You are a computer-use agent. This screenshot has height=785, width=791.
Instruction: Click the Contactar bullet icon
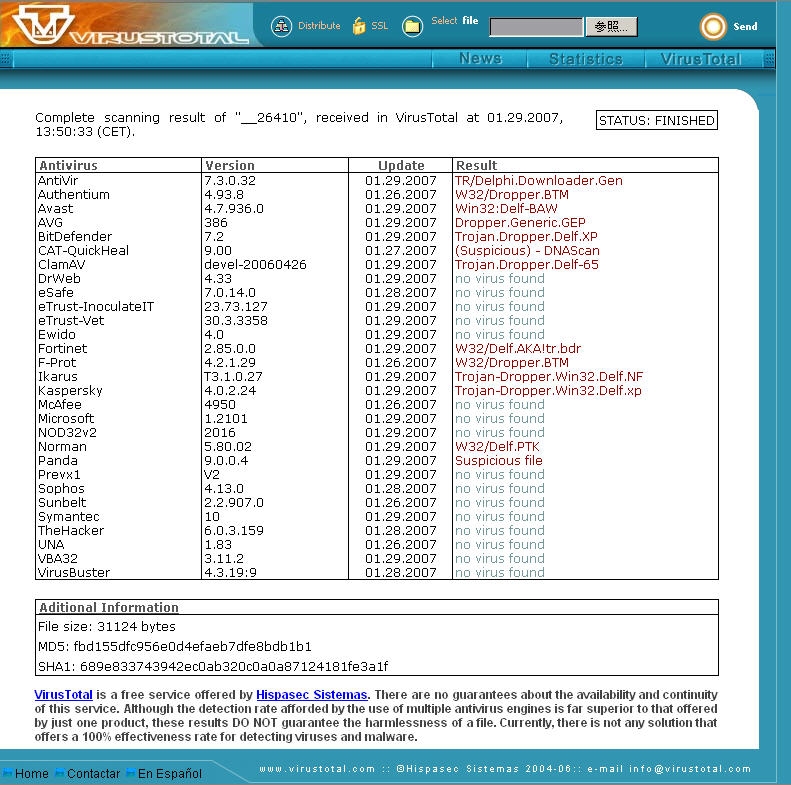[x=60, y=773]
